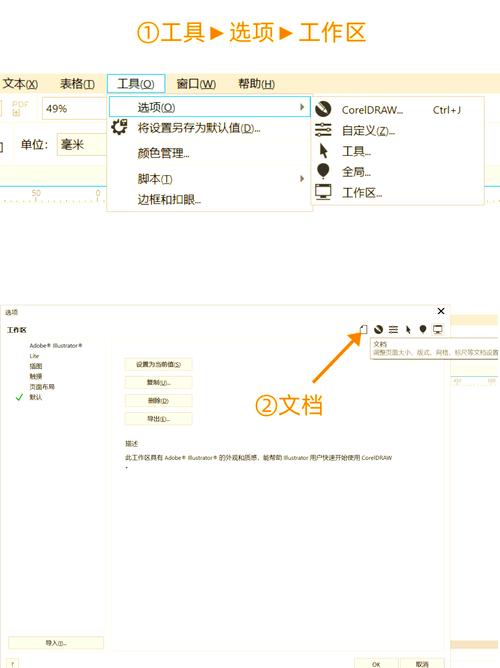This screenshot has width=500, height=668.
Task: Open 工作区... options entry
Action: (x=362, y=193)
